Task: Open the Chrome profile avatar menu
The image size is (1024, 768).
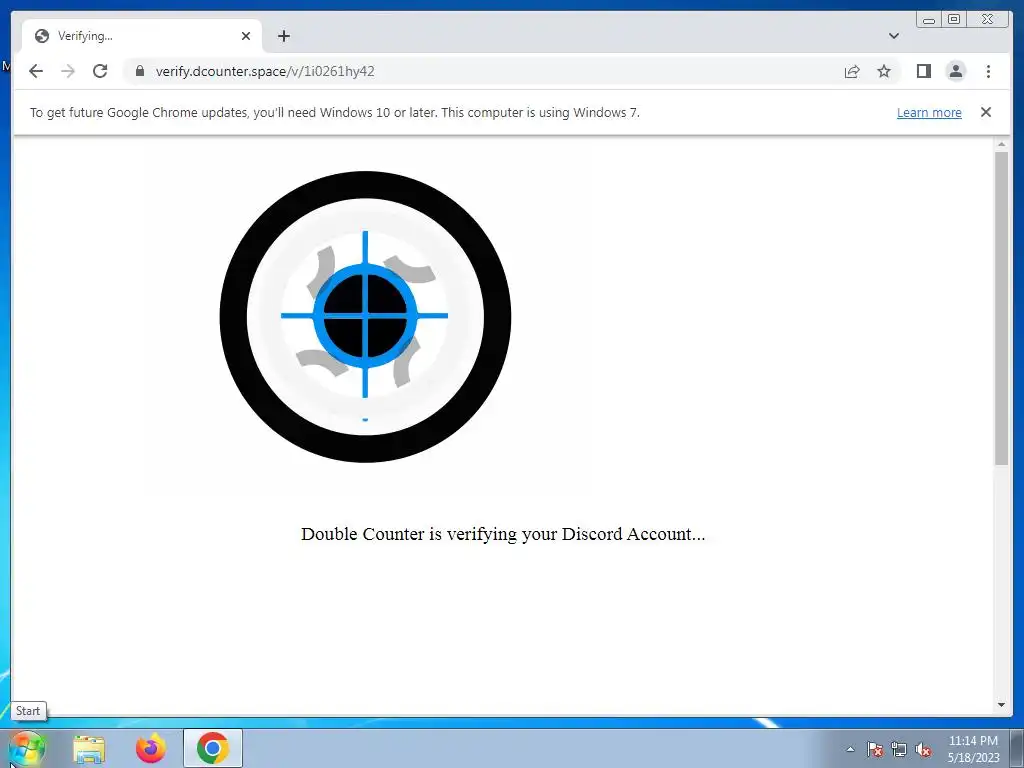Action: [955, 71]
